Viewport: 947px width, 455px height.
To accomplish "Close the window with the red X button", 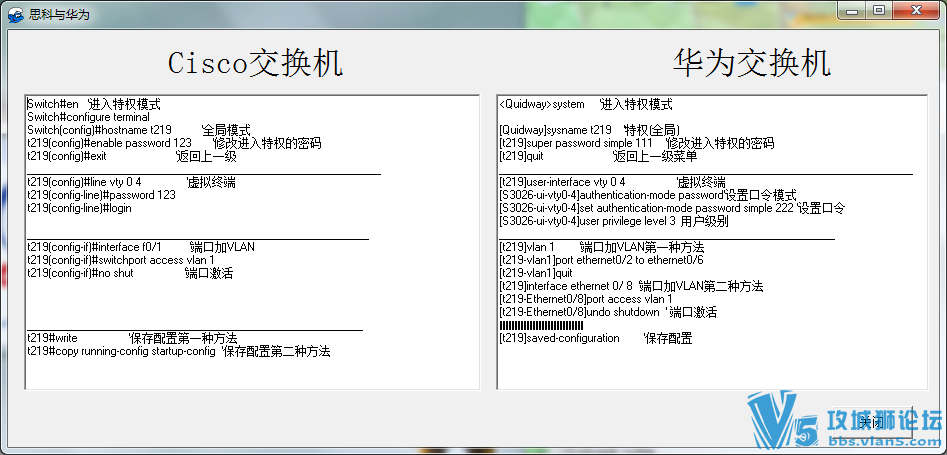I will click(916, 10).
